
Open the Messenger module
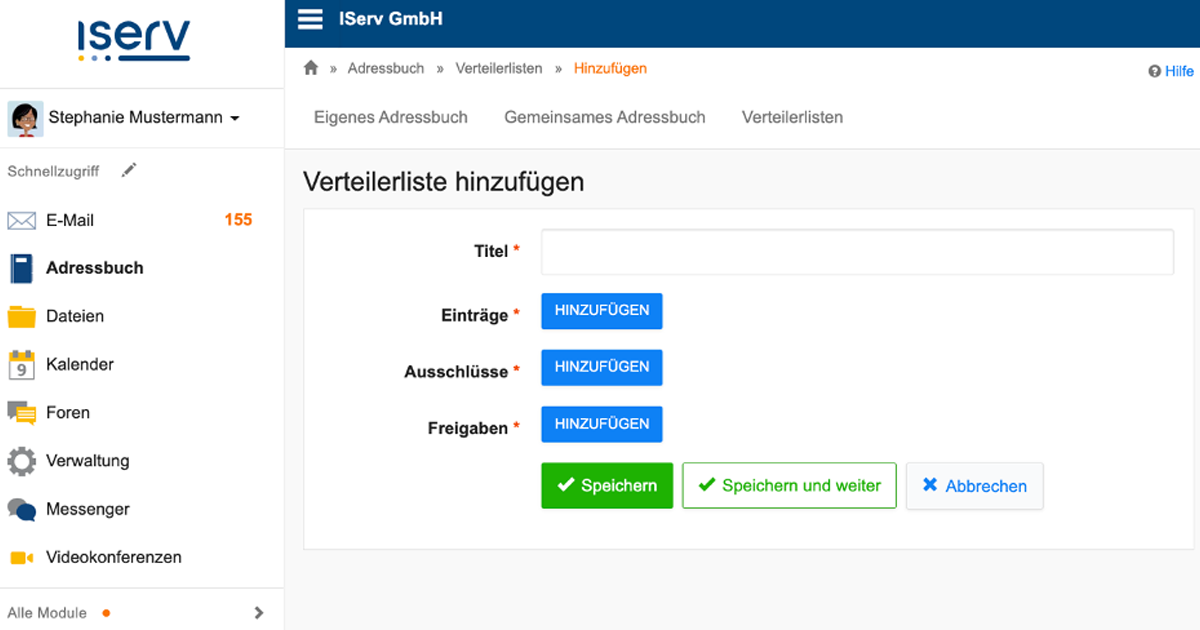pos(88,509)
